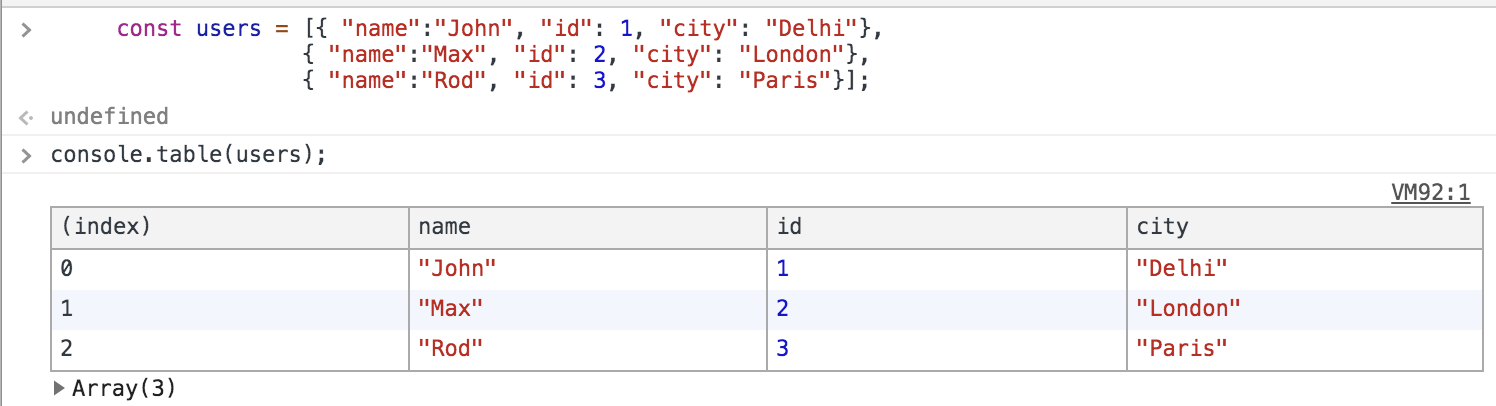The image size is (1496, 406).
Task: Select the "Max" name cell
Action: (x=588, y=309)
